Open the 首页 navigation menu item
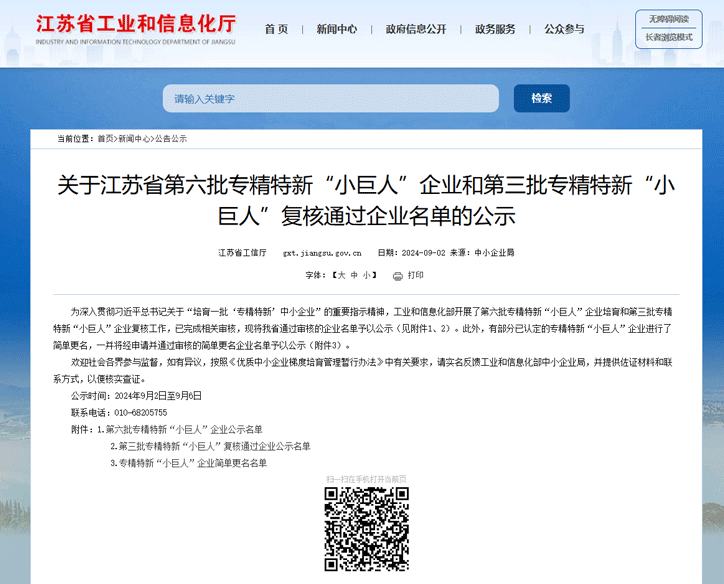This screenshot has width=724, height=584. pyautogui.click(x=276, y=29)
